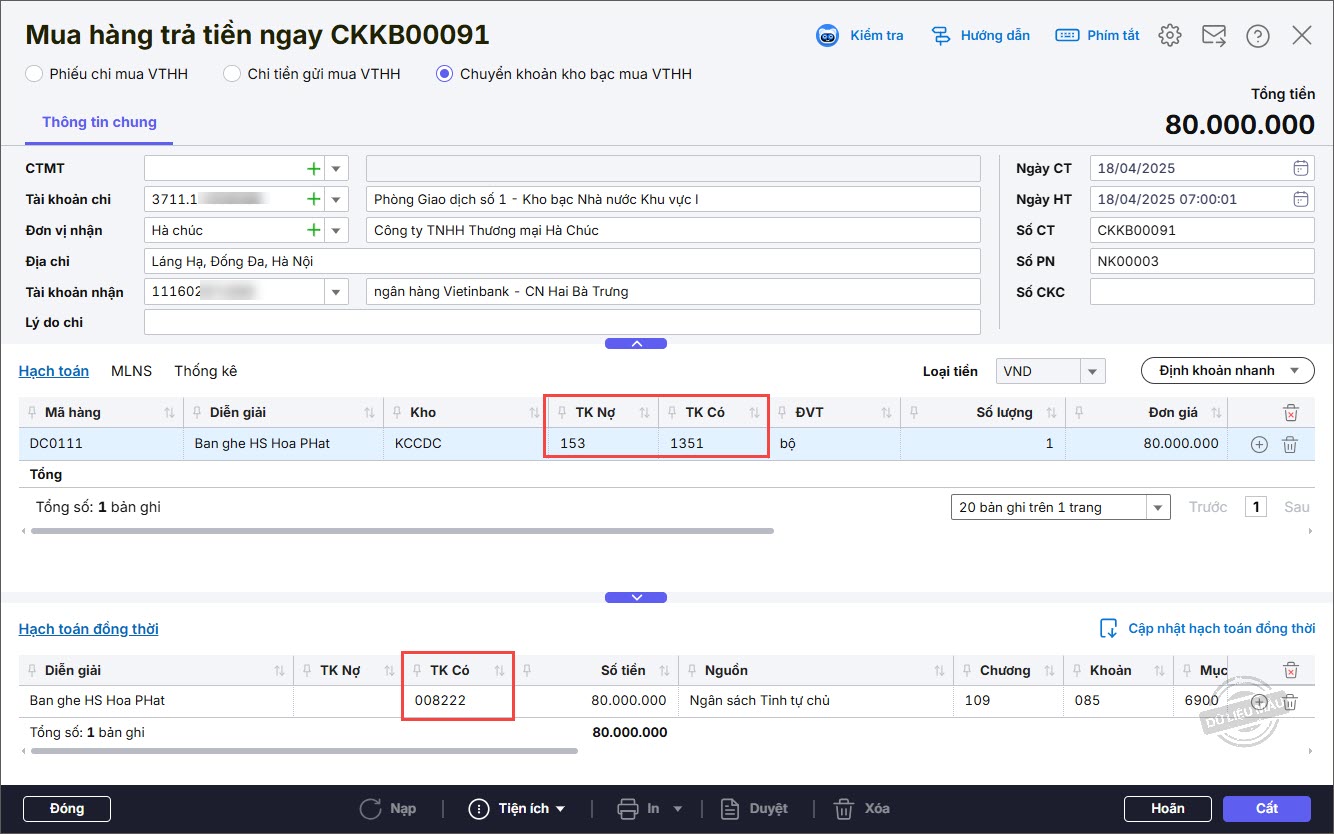
Task: Click the Cất save button
Action: [x=1266, y=808]
